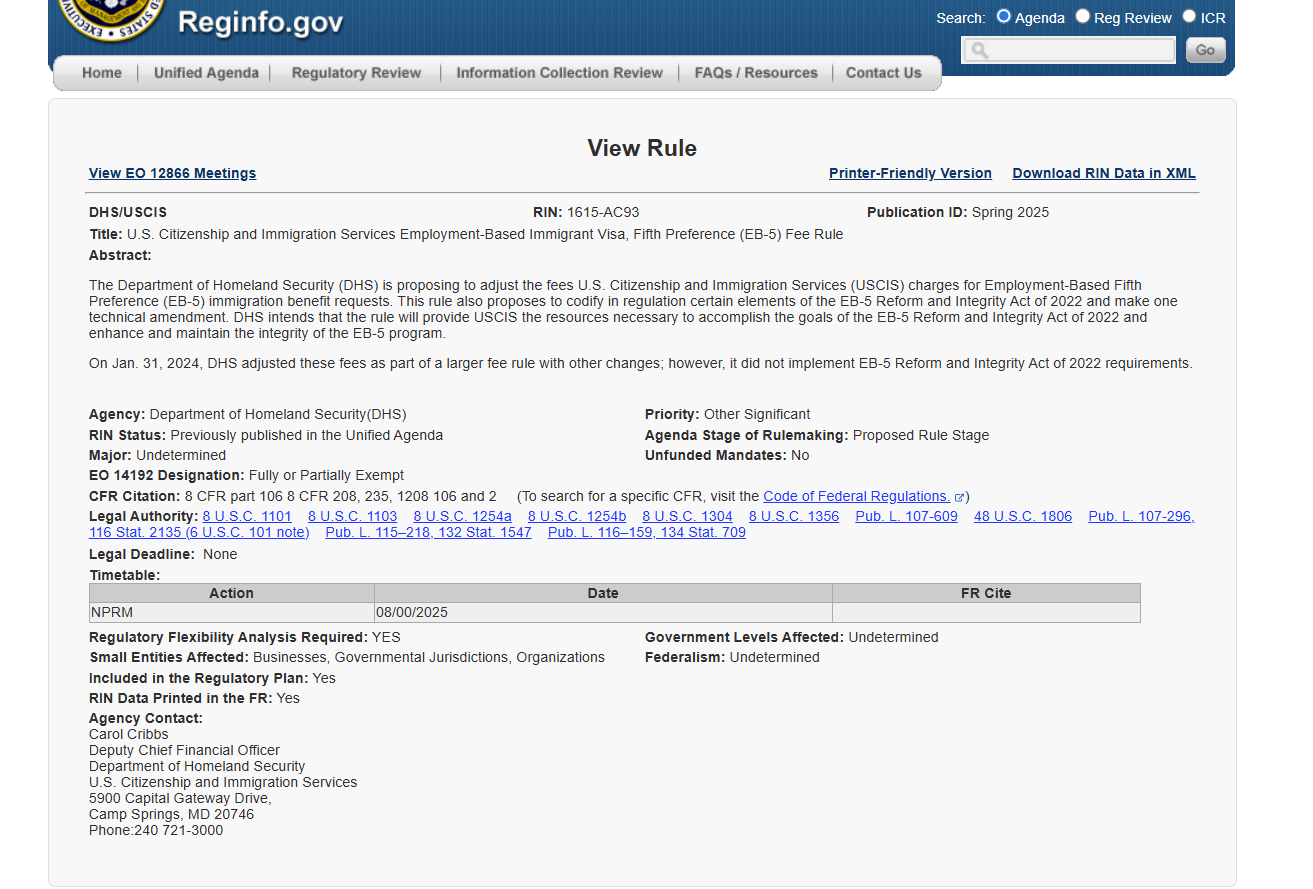Click the magnifier icon in search box
Viewport: 1313px width, 889px height.
980,50
